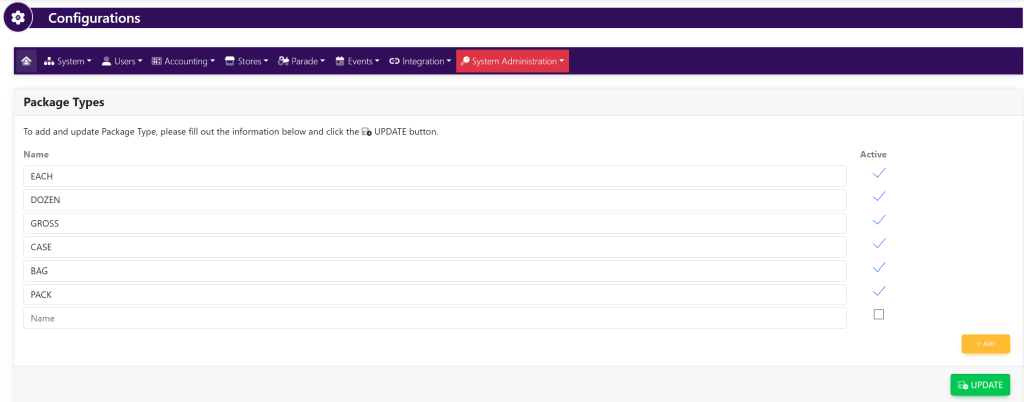Open the Stores menu

tap(247, 61)
